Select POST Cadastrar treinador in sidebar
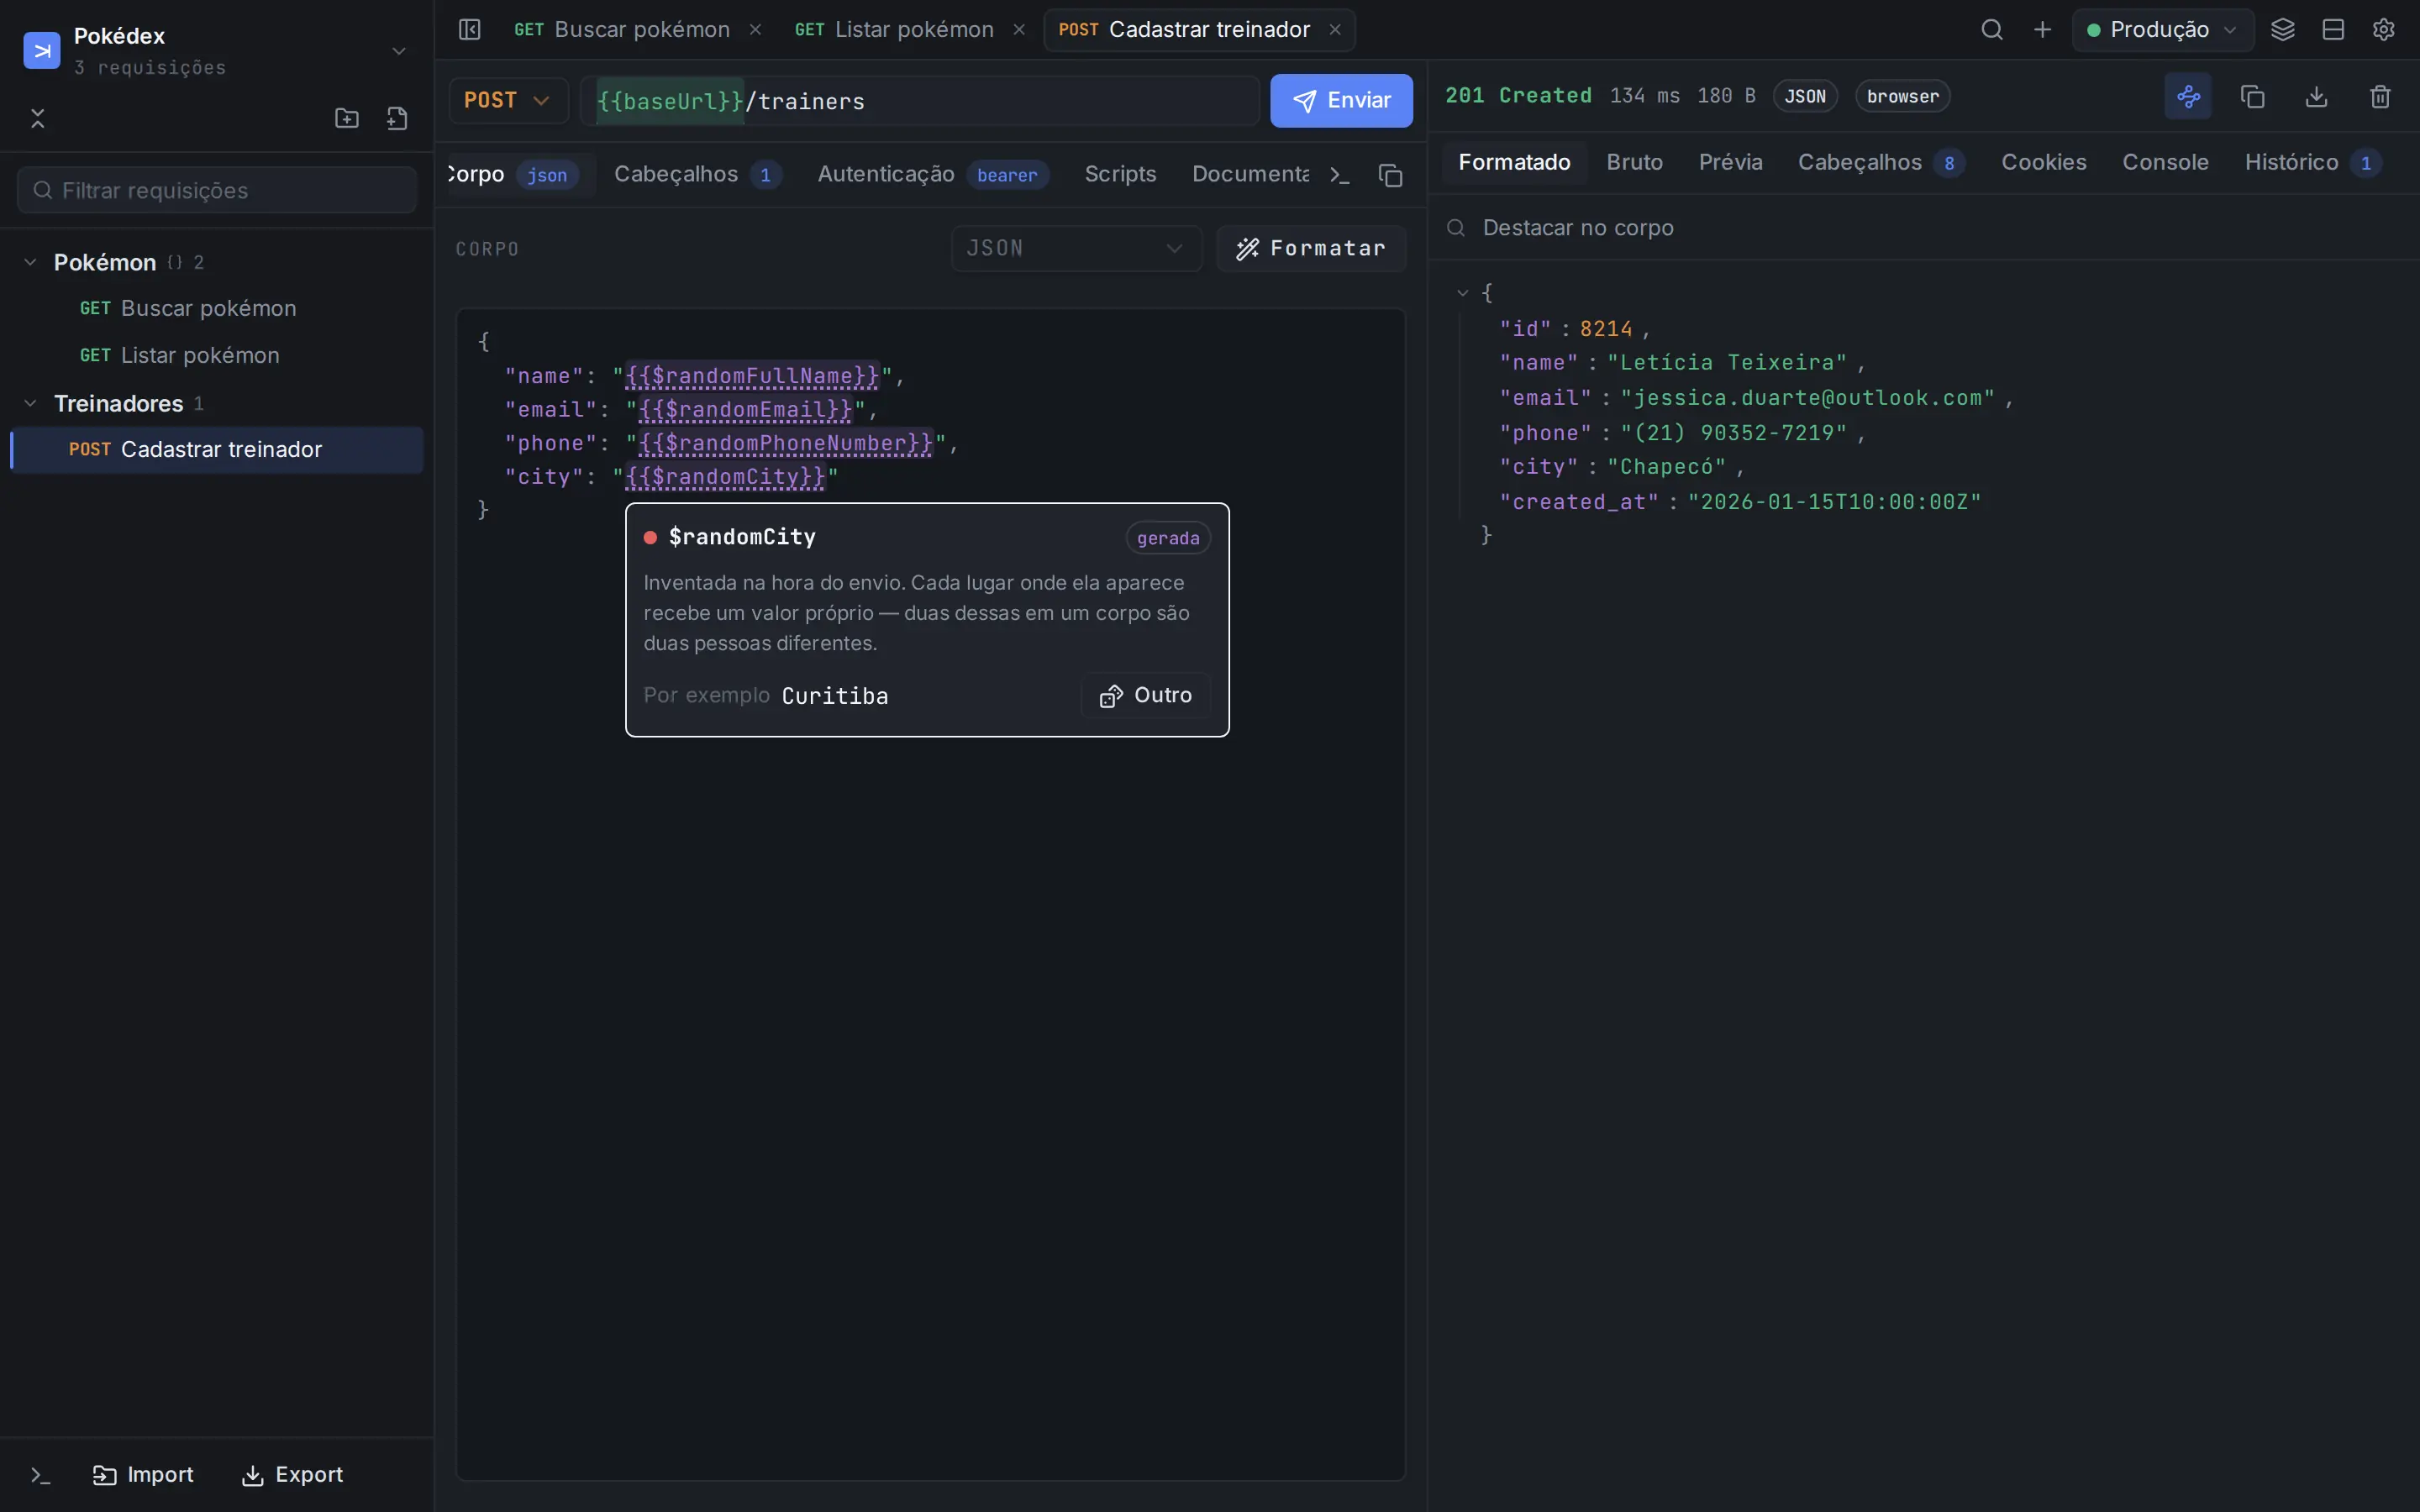2420x1512 pixels. coord(217,450)
